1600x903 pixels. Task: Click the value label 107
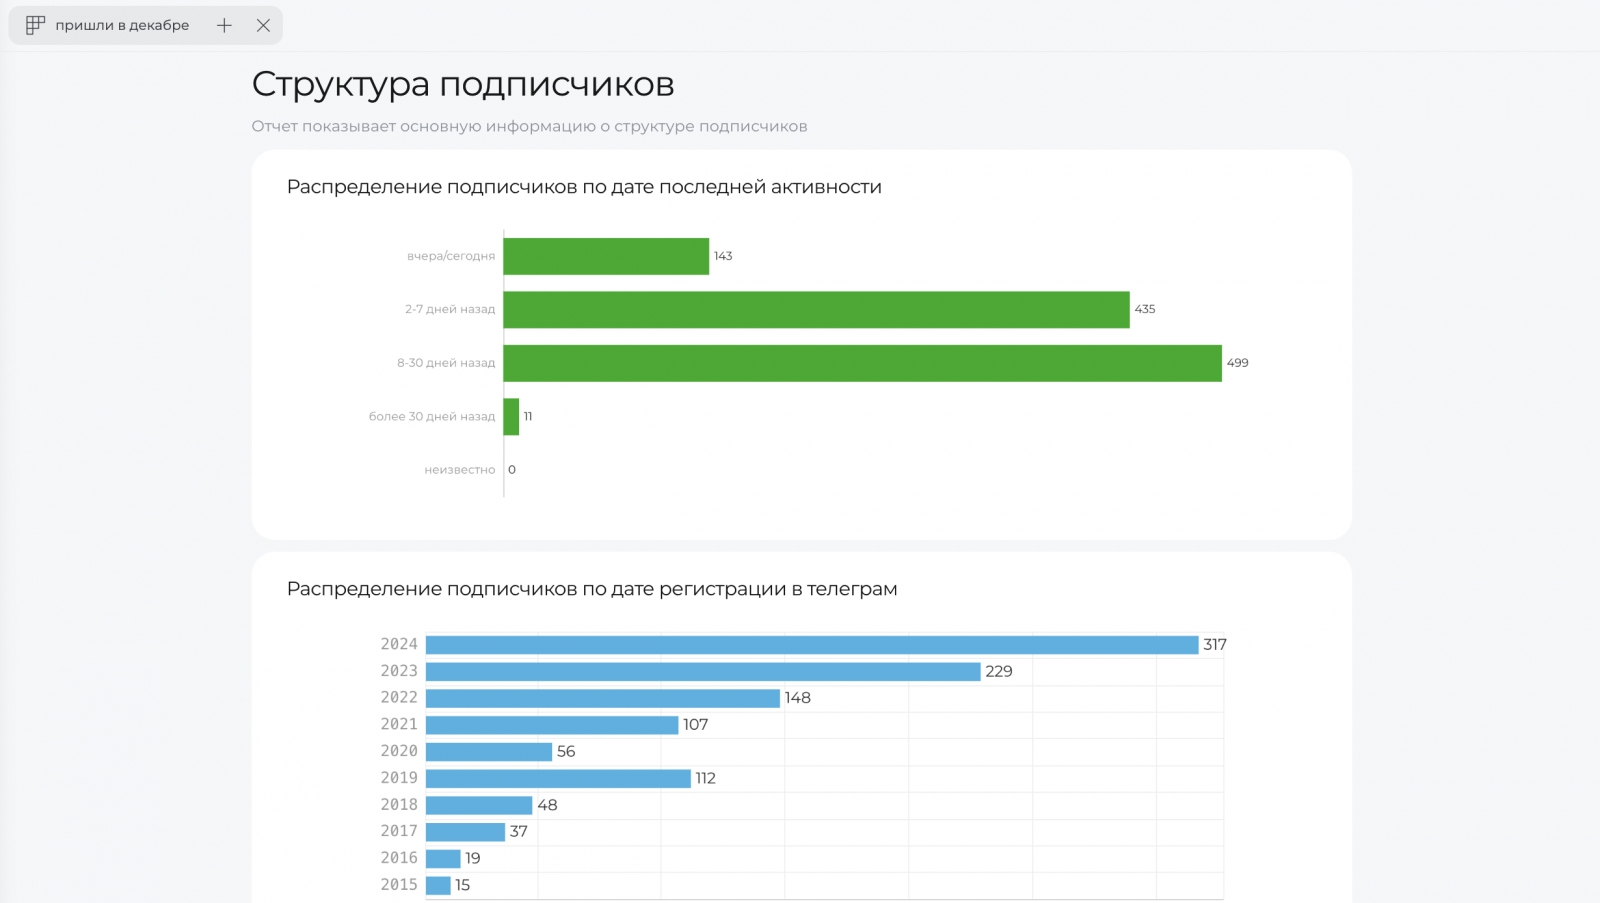coord(696,725)
